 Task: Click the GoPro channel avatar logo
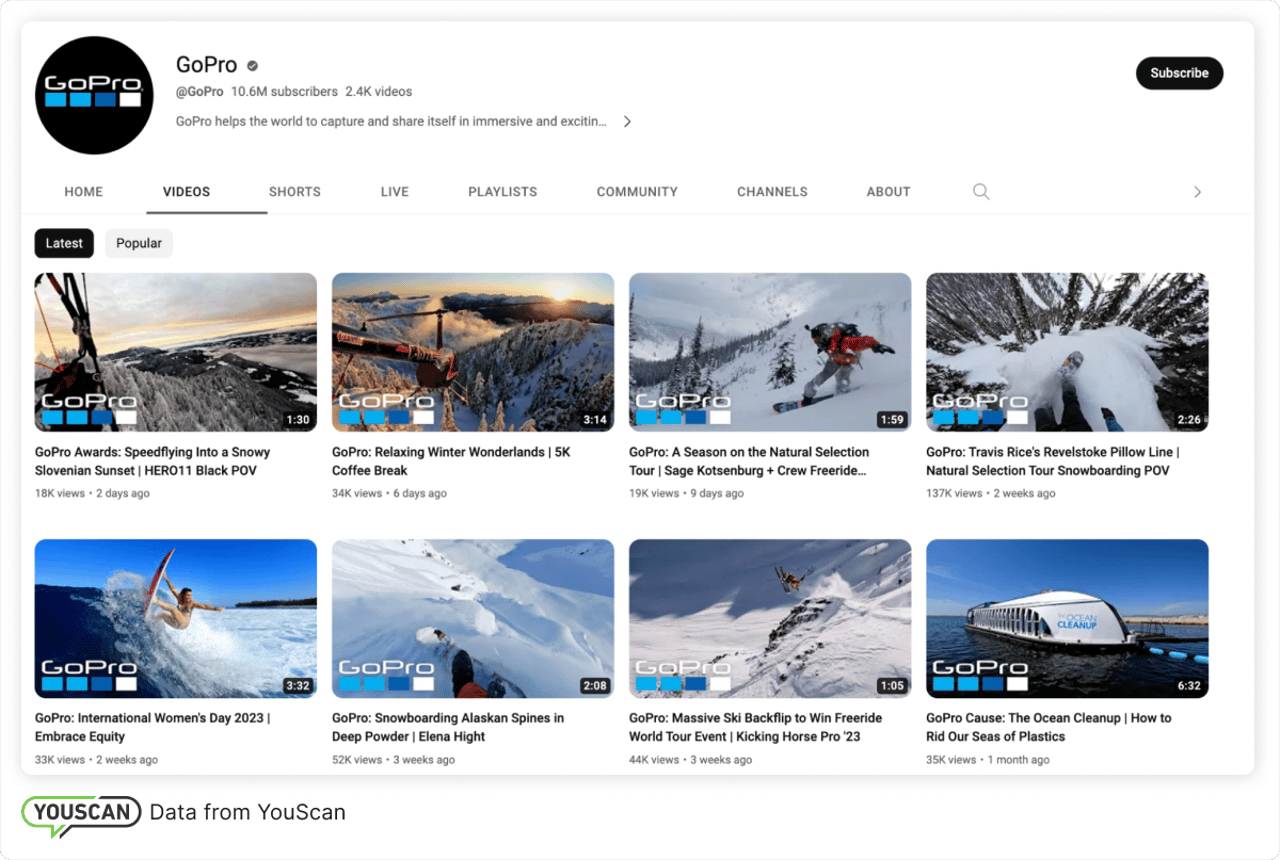94,96
